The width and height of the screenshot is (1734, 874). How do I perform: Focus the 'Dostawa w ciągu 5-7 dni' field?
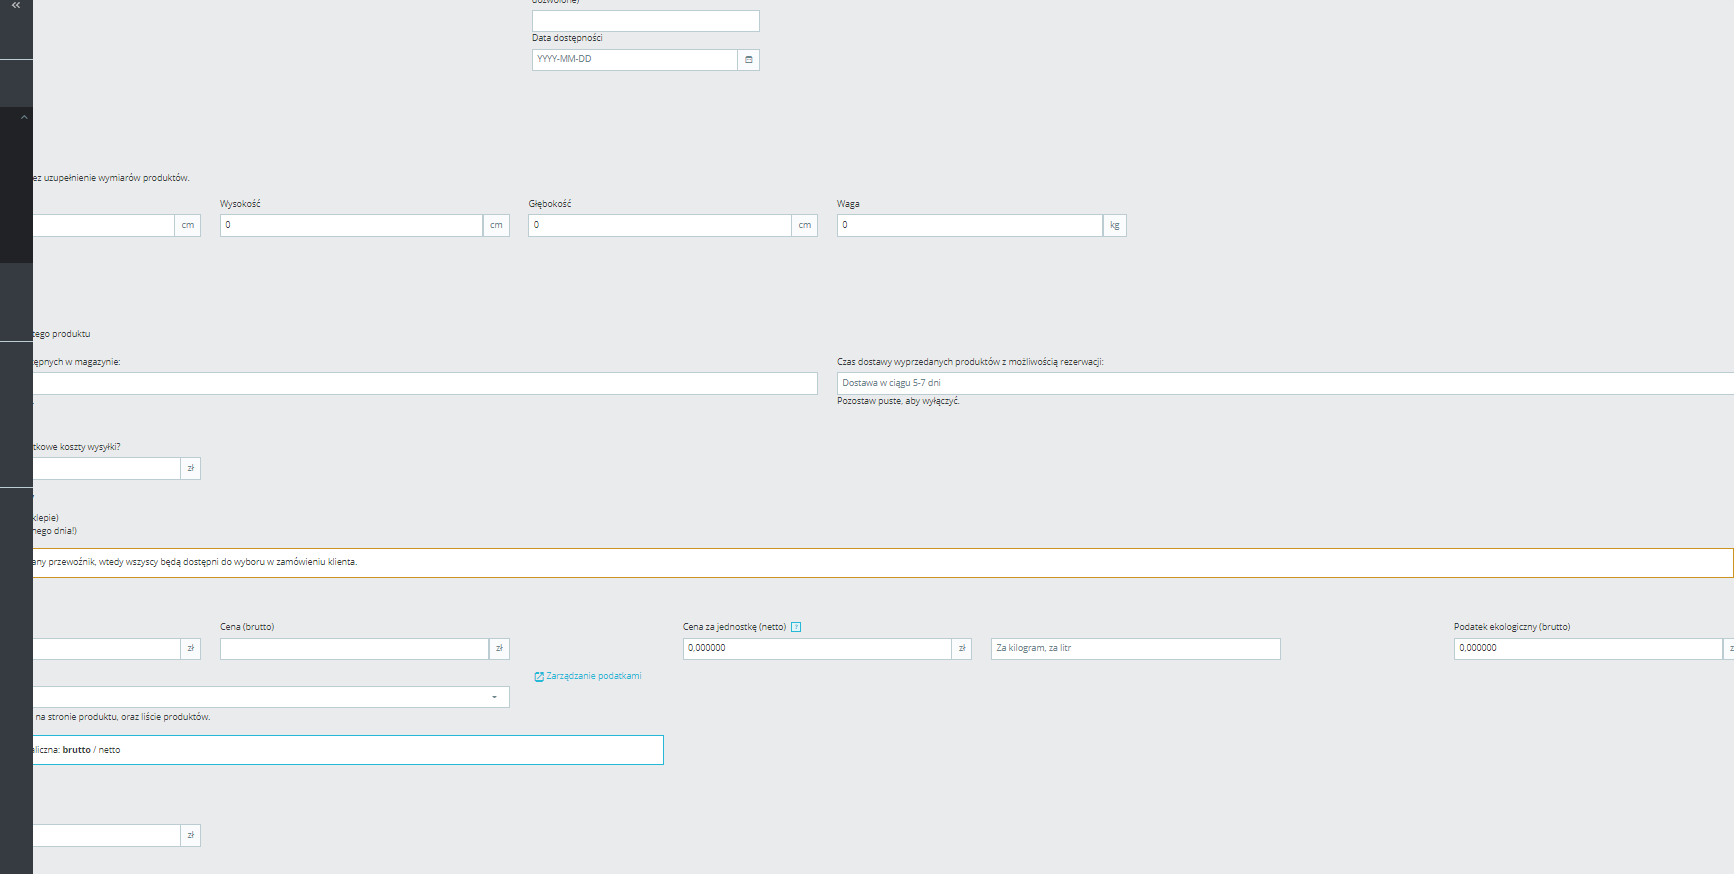(1285, 384)
